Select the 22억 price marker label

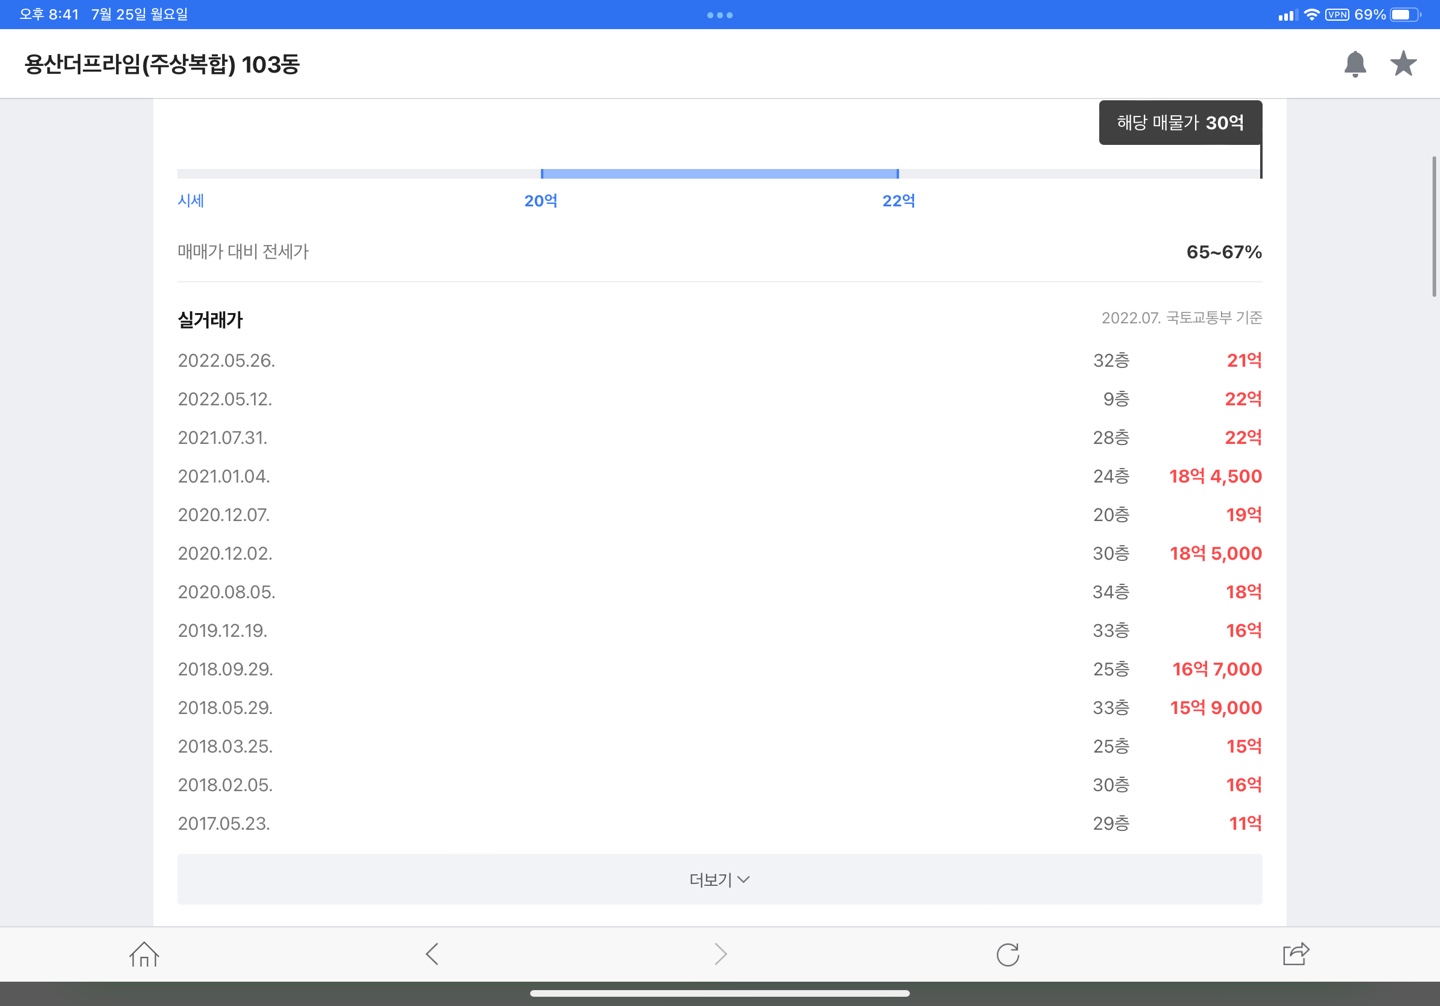coord(899,201)
